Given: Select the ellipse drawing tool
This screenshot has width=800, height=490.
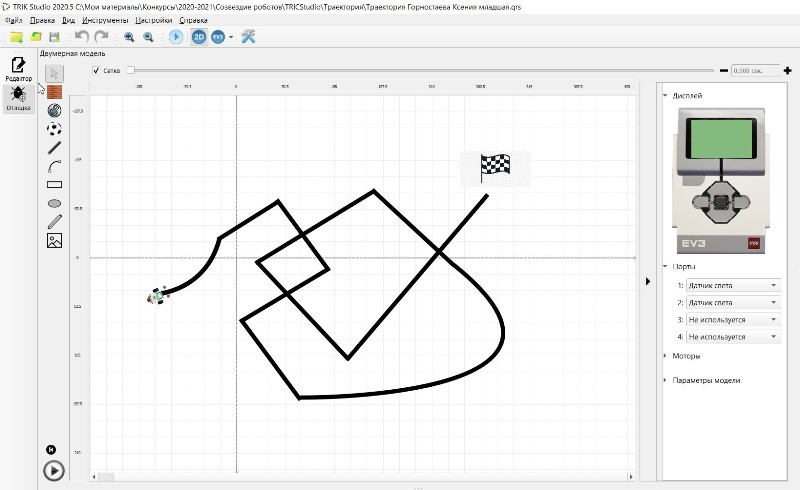Looking at the screenshot, I should pyautogui.click(x=54, y=203).
